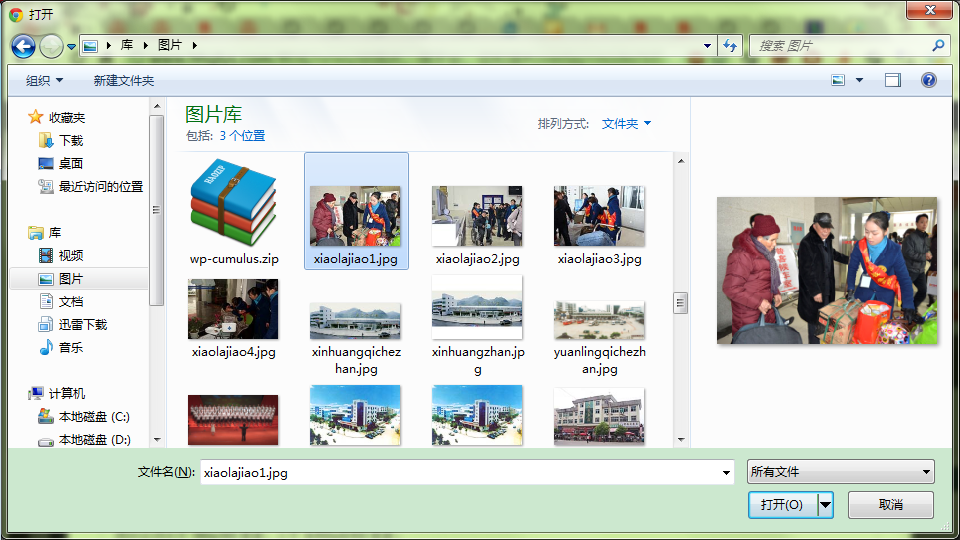Screen dimensions: 960x540
Task: Open the file name history dropdown
Action: click(x=726, y=473)
